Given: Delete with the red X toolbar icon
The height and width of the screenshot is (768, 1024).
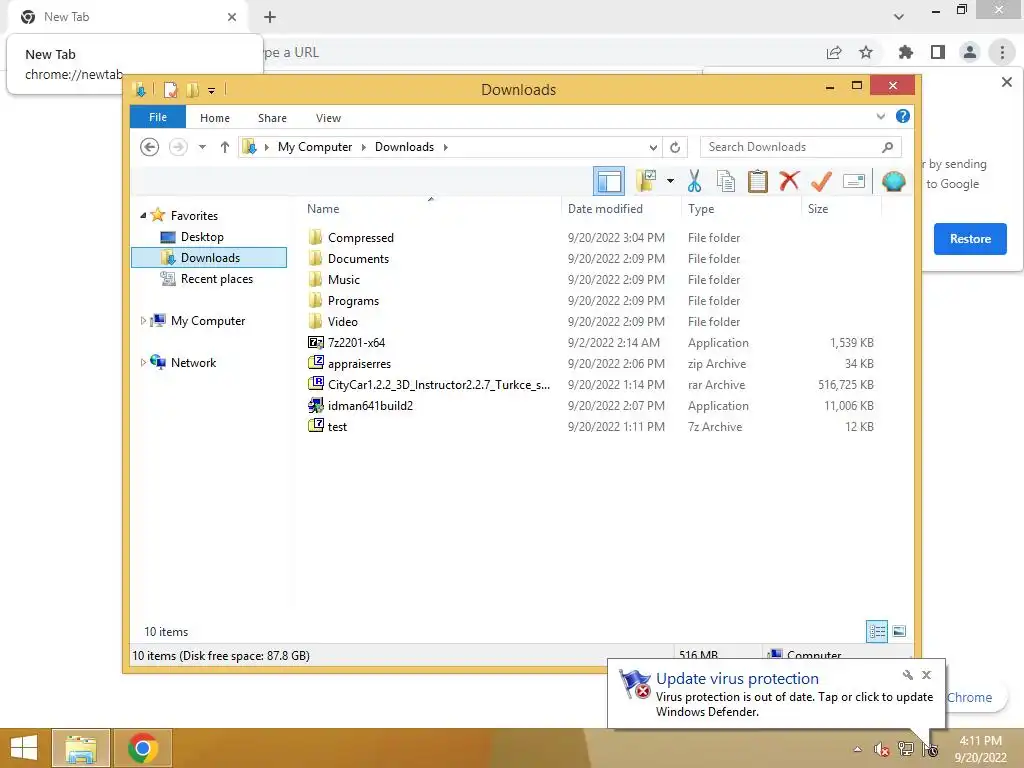Looking at the screenshot, I should coord(789,180).
